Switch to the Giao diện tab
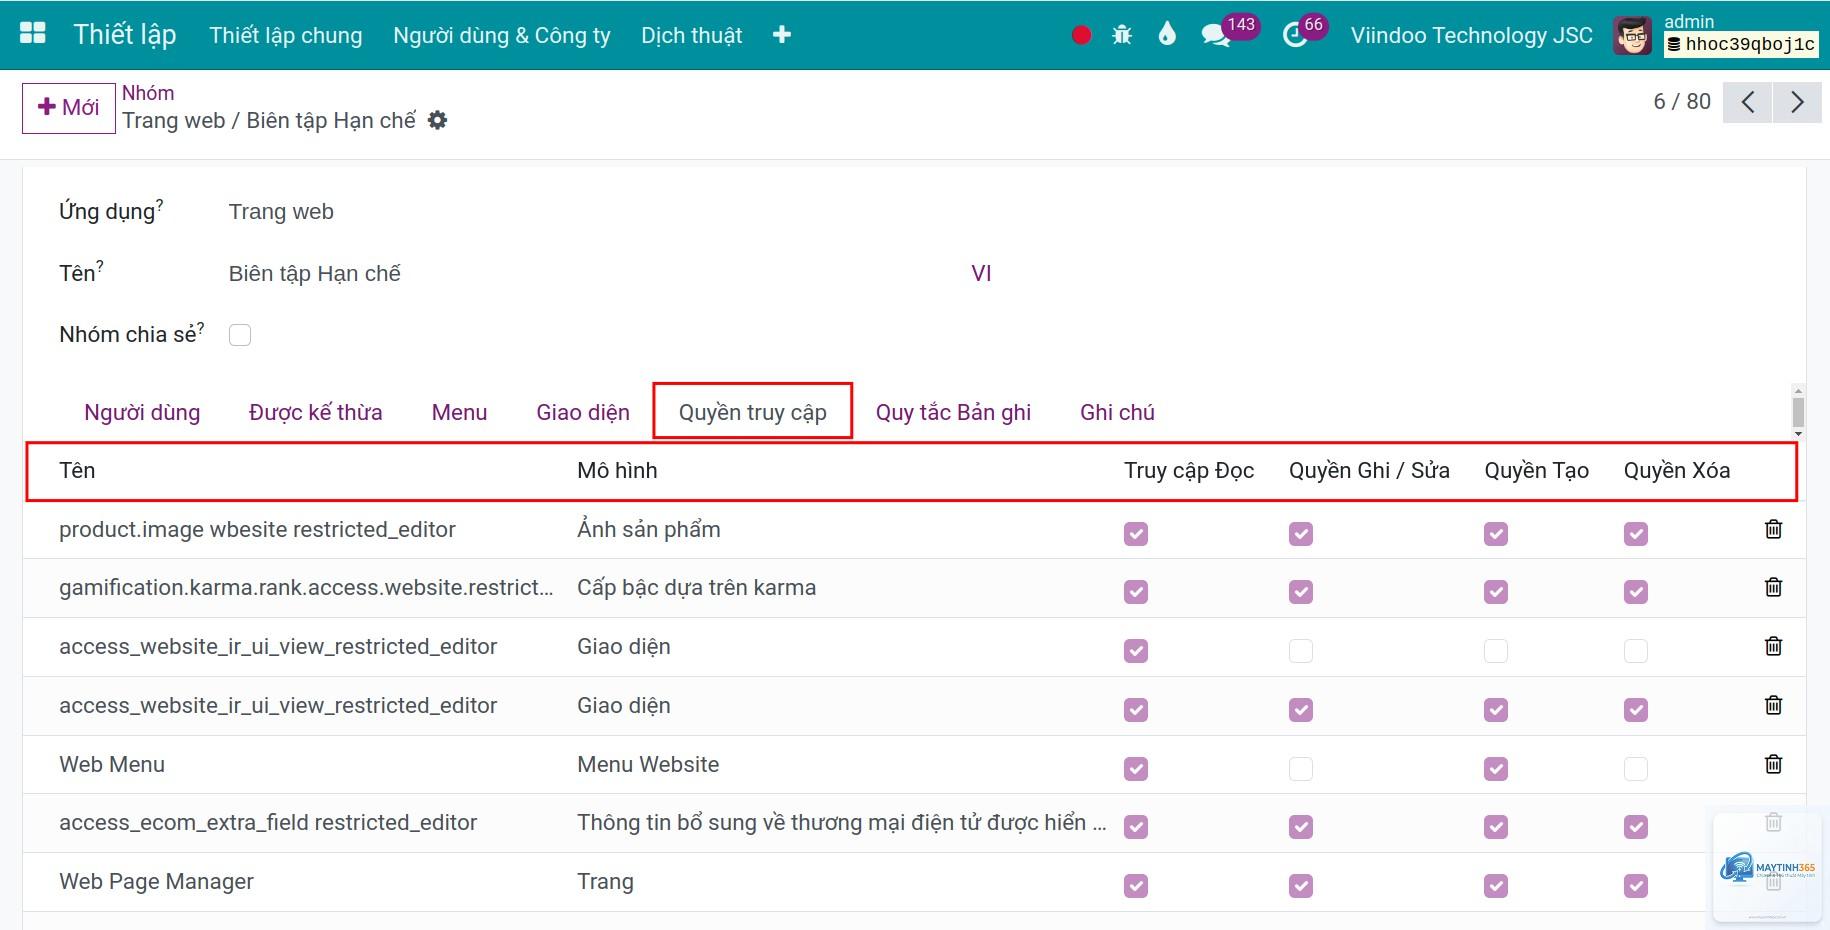 click(583, 412)
